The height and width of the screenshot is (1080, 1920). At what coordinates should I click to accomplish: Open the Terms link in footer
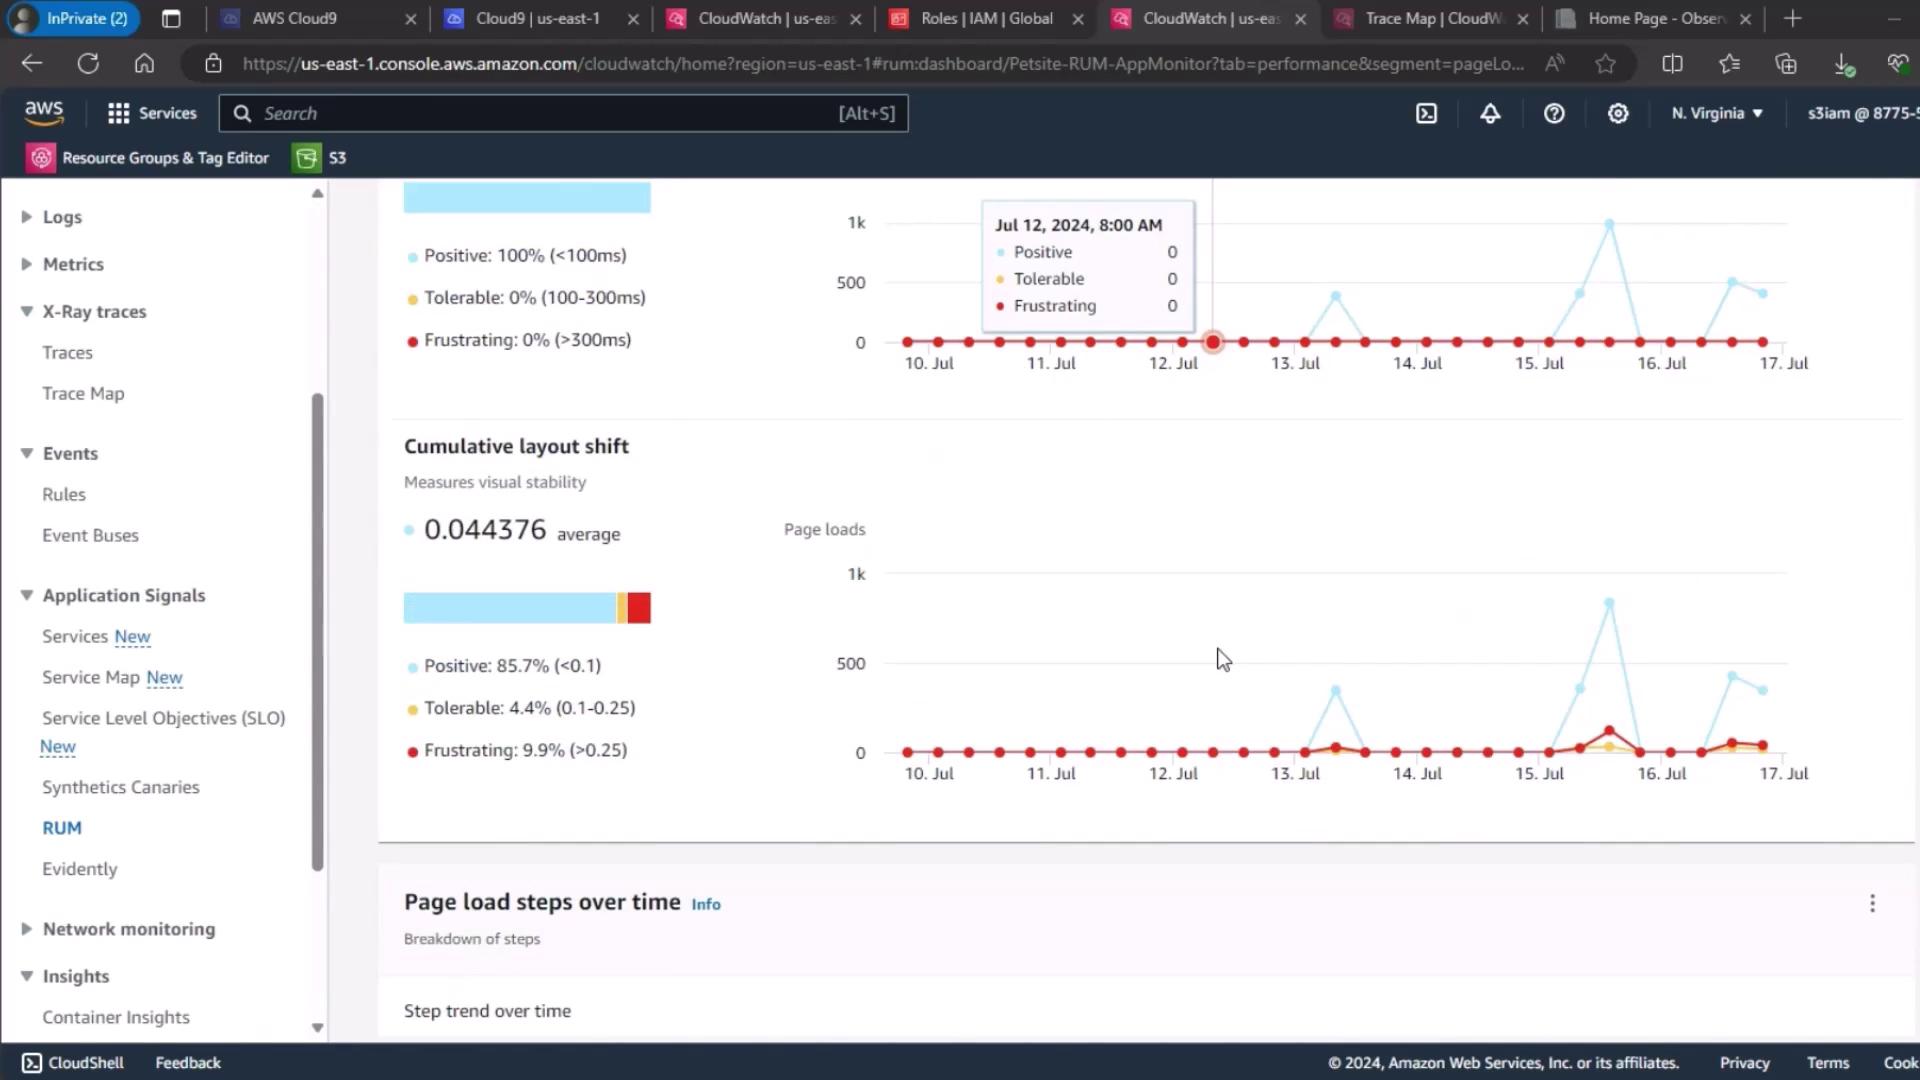pos(1828,1063)
